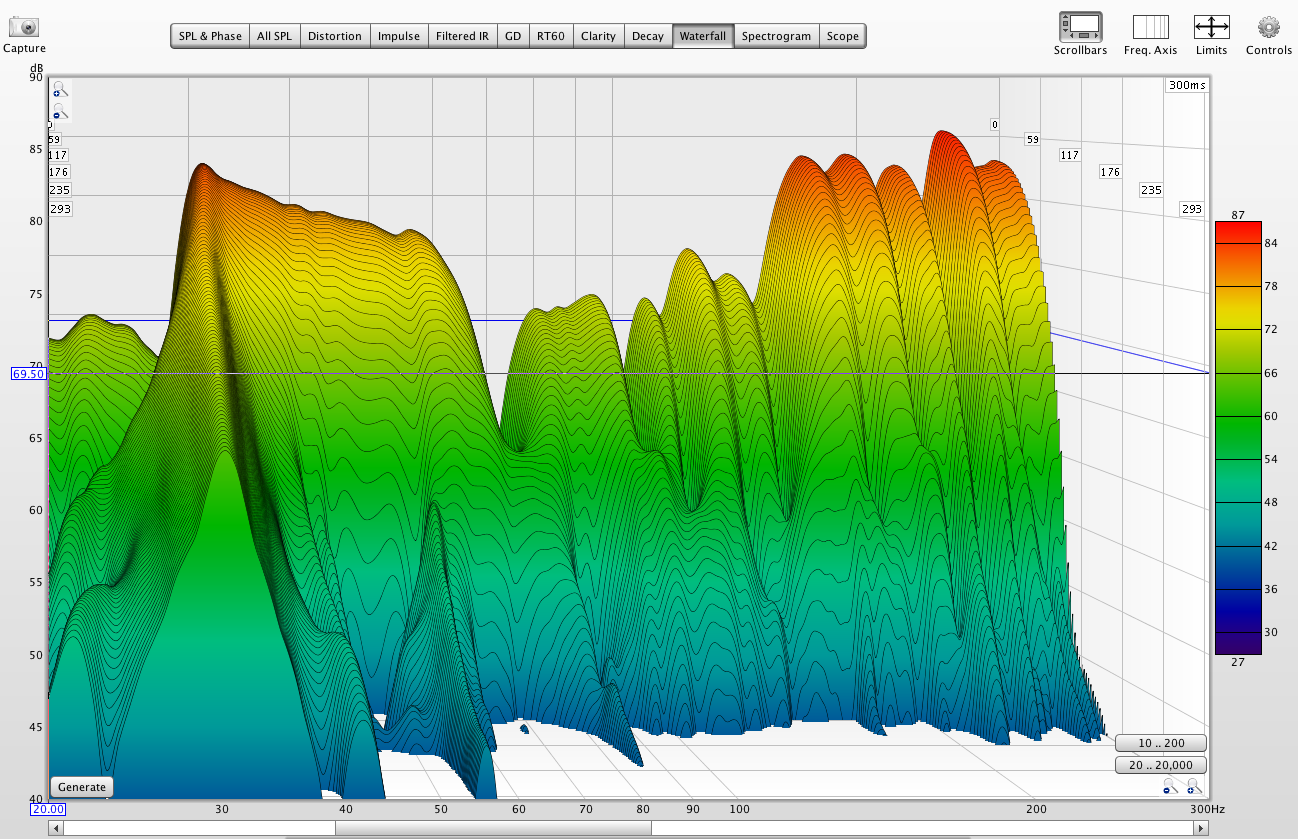Zoom in on the horizontal frequency axis
The width and height of the screenshot is (1298, 839).
pyautogui.click(x=1193, y=788)
